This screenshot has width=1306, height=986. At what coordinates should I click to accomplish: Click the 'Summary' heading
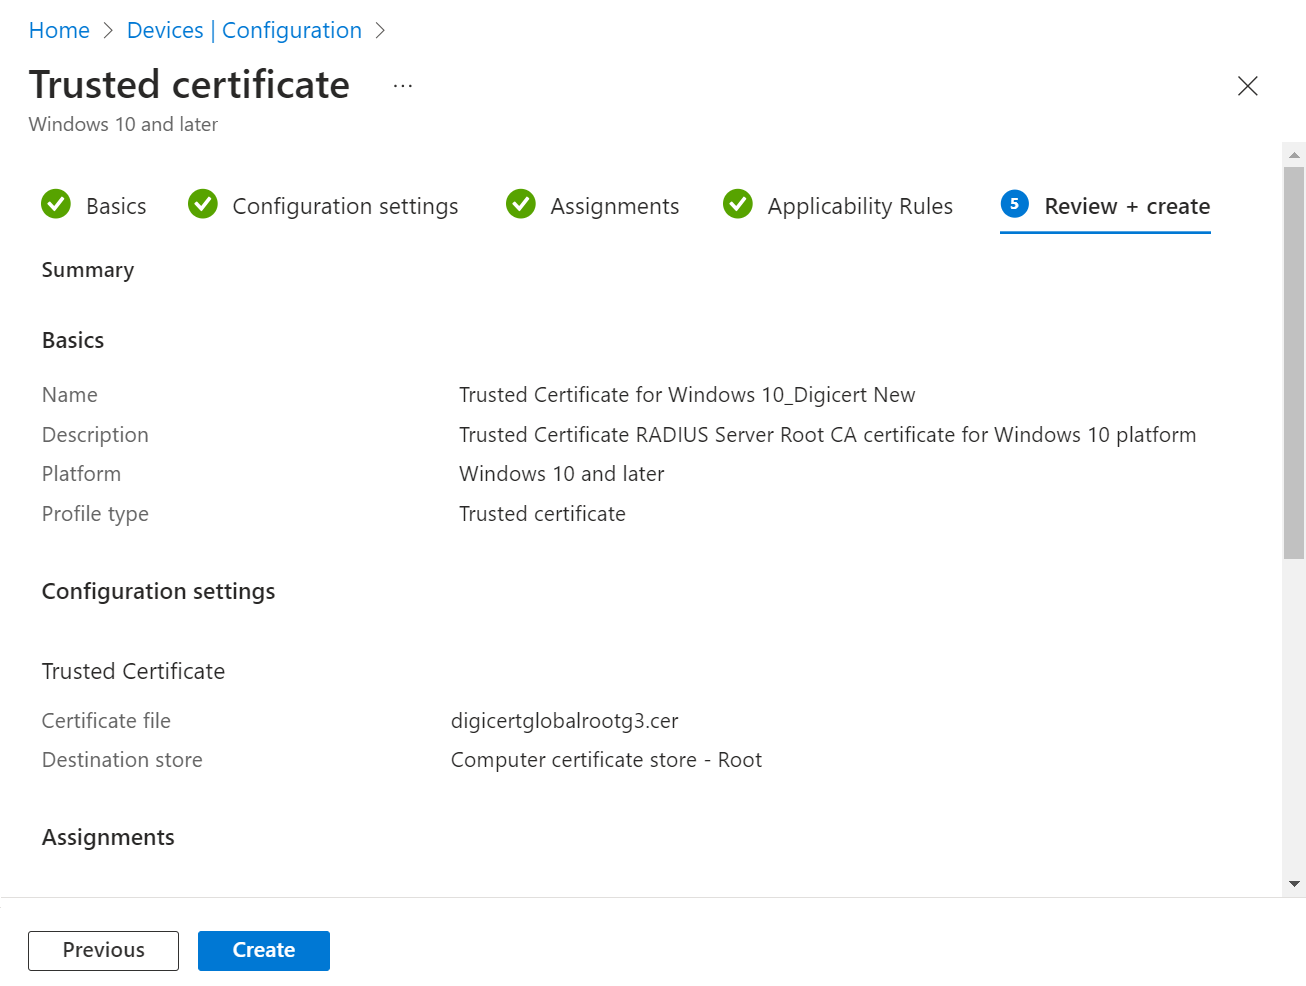click(x=88, y=270)
